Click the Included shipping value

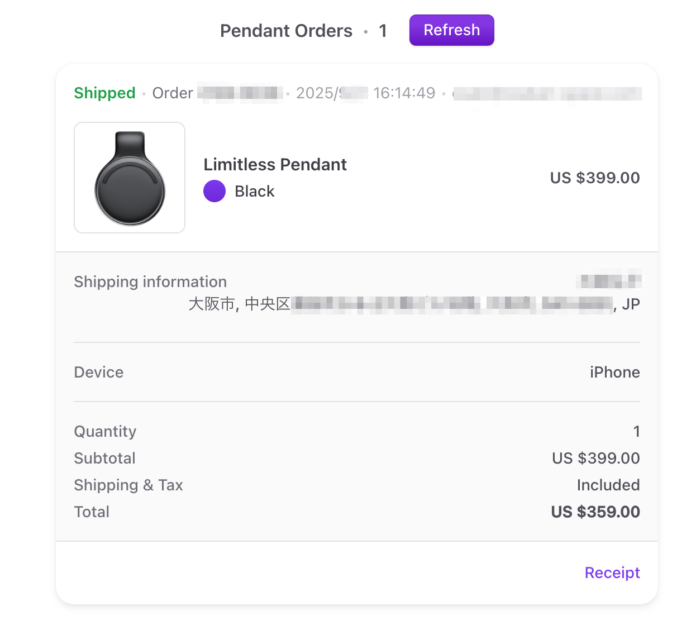(x=607, y=485)
